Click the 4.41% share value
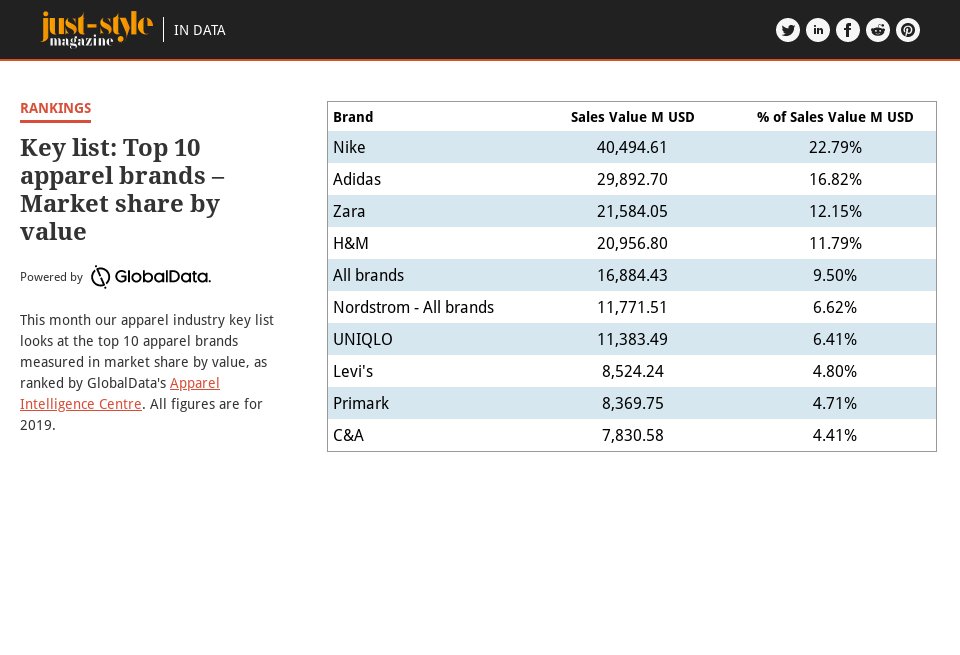This screenshot has height=655, width=960. pos(835,435)
